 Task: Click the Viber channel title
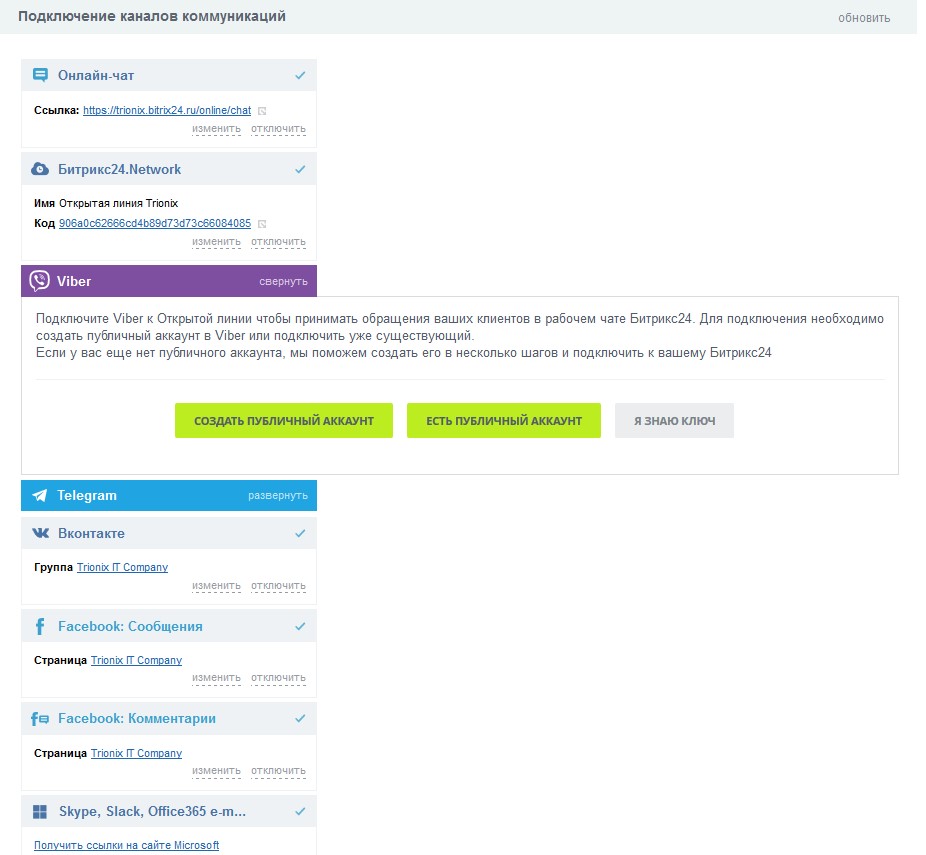coord(74,281)
